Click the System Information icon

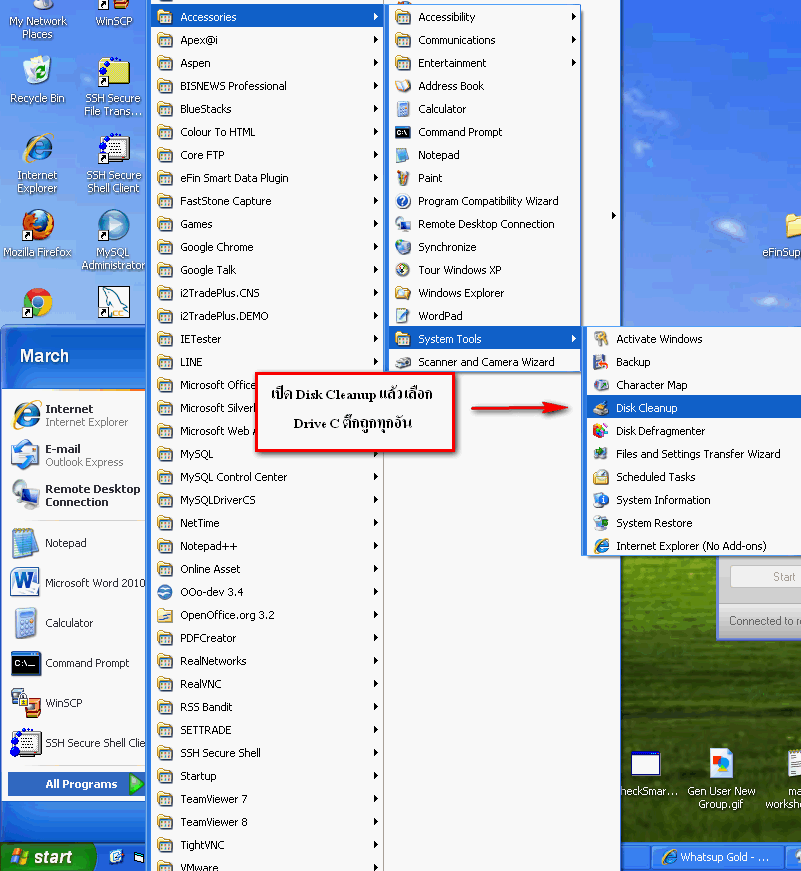point(600,500)
